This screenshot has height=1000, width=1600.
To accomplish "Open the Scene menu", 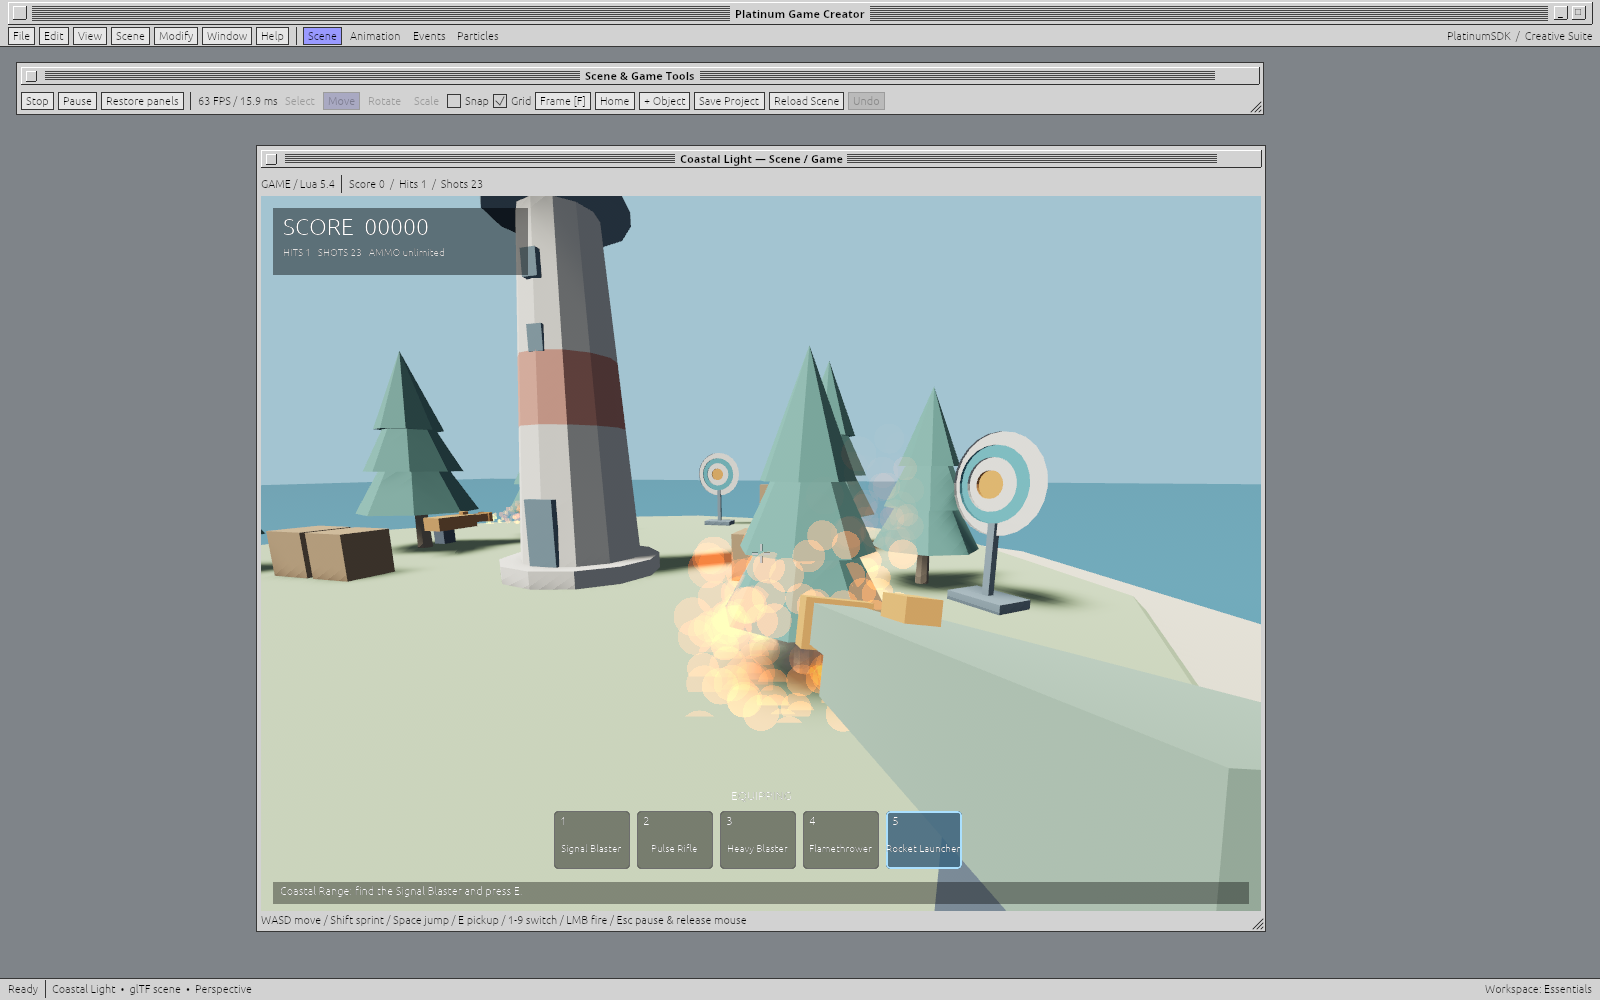I will pyautogui.click(x=130, y=36).
